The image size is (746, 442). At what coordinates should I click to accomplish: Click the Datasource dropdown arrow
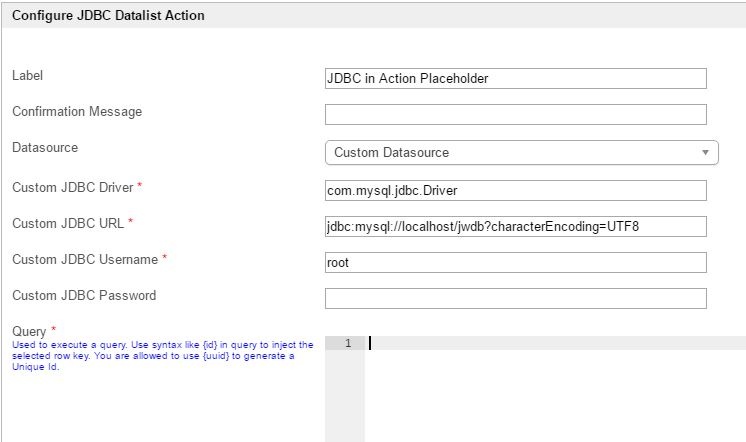click(x=706, y=153)
